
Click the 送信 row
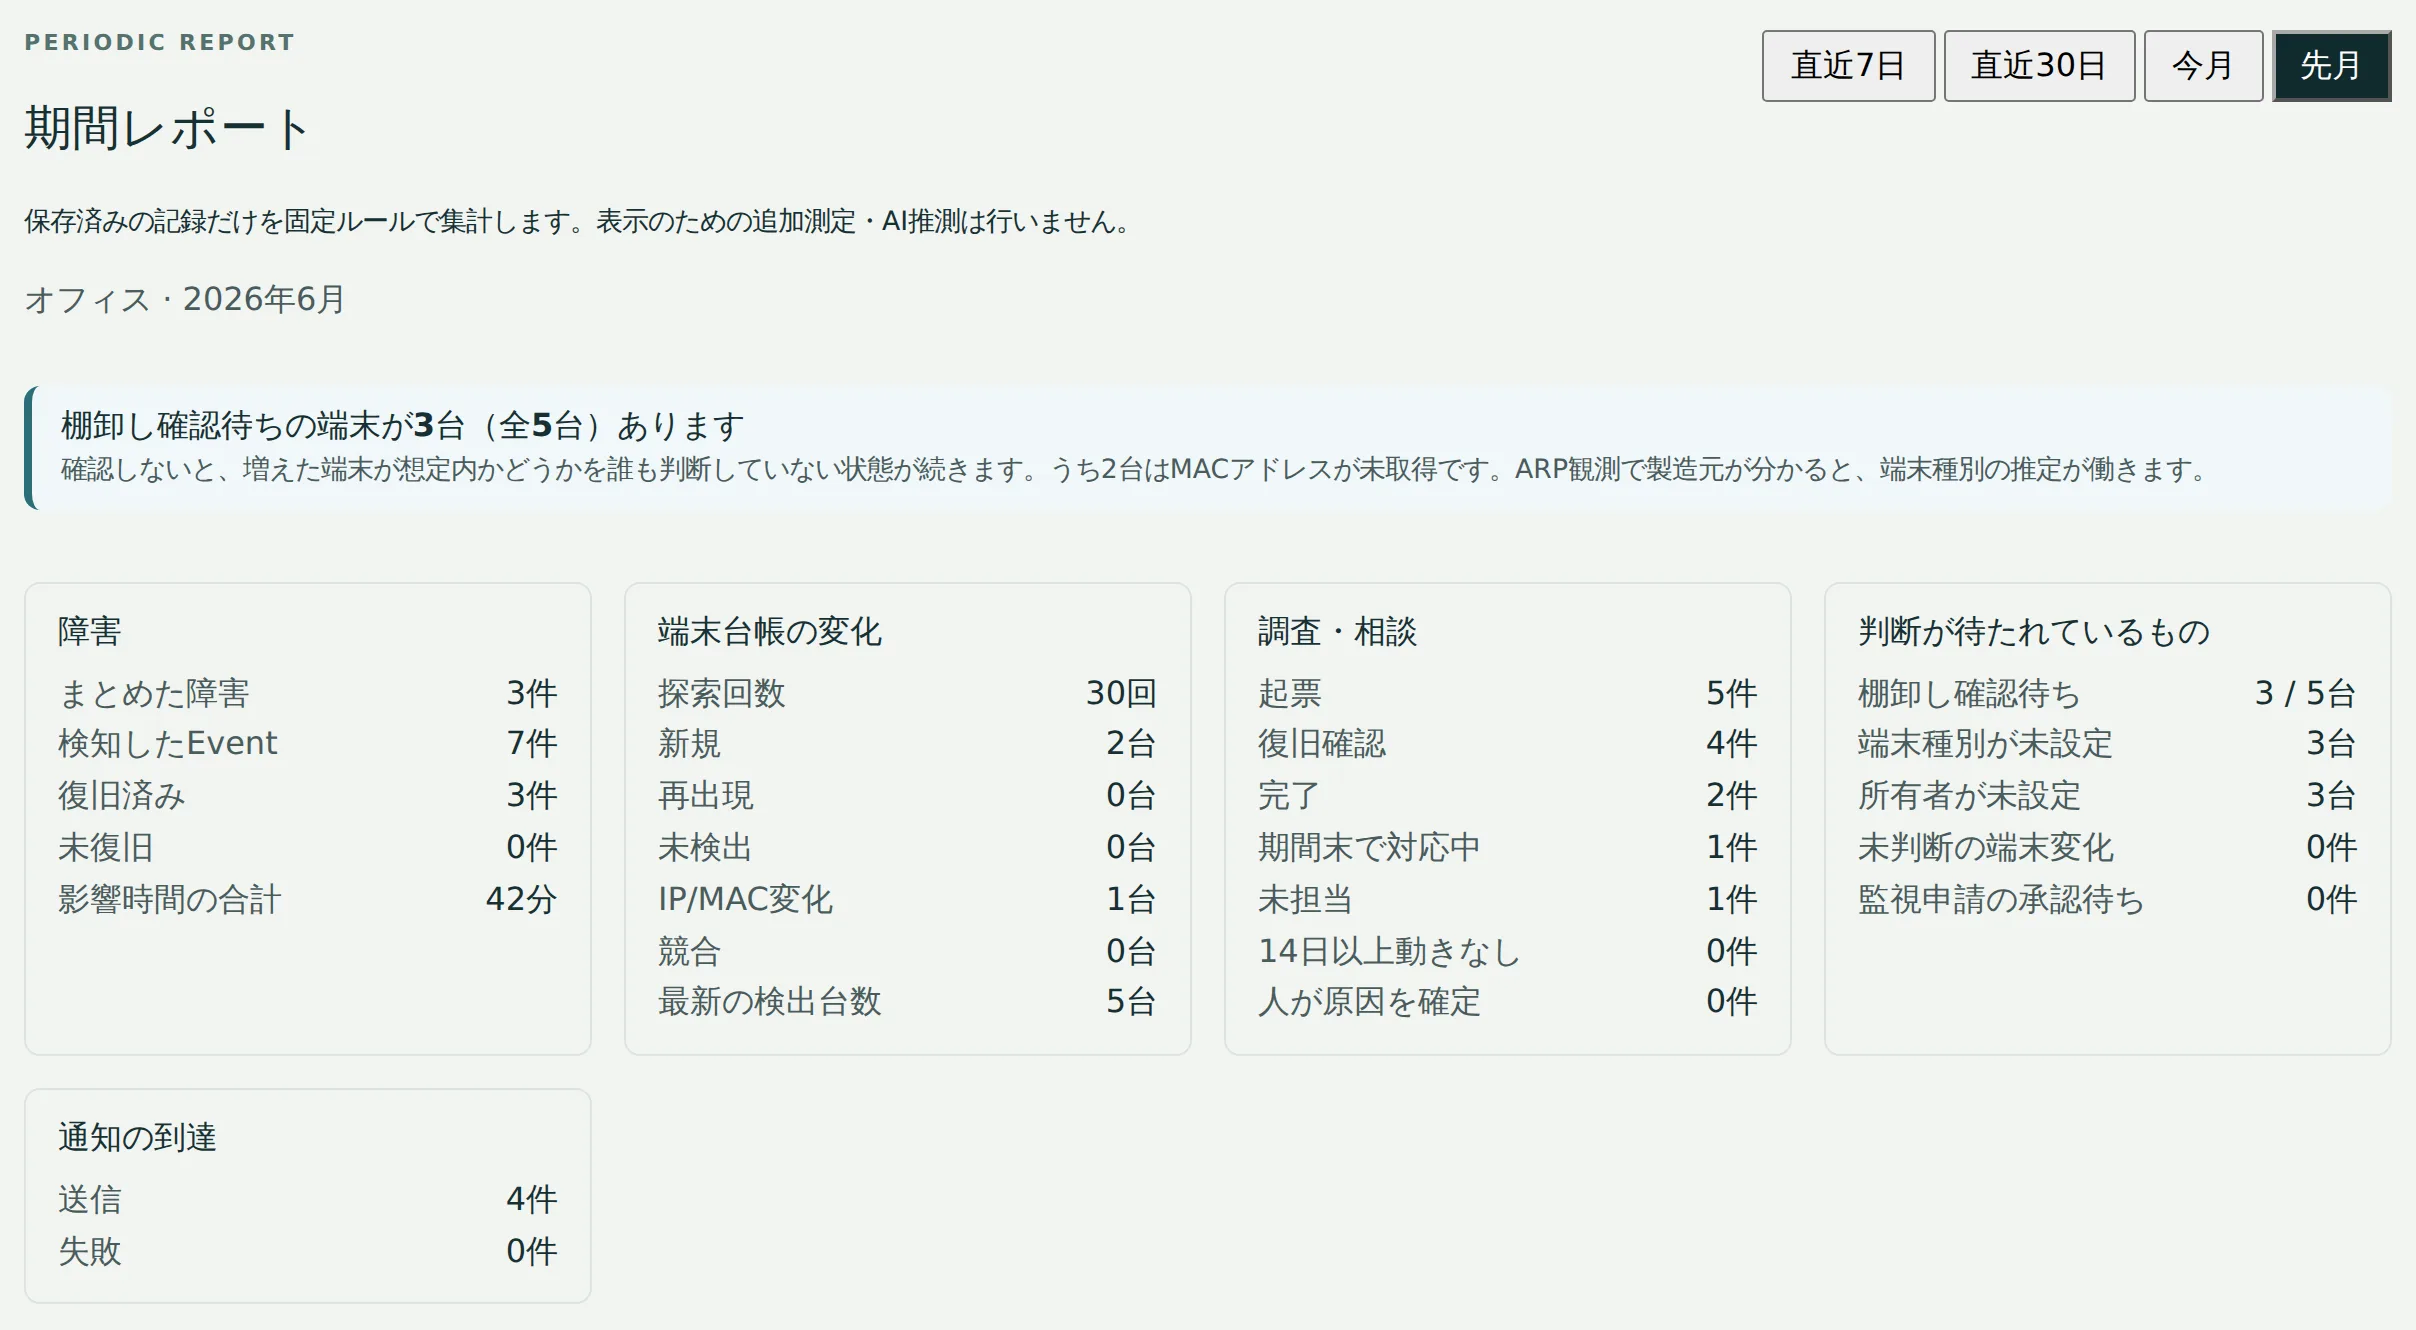tap(308, 1199)
